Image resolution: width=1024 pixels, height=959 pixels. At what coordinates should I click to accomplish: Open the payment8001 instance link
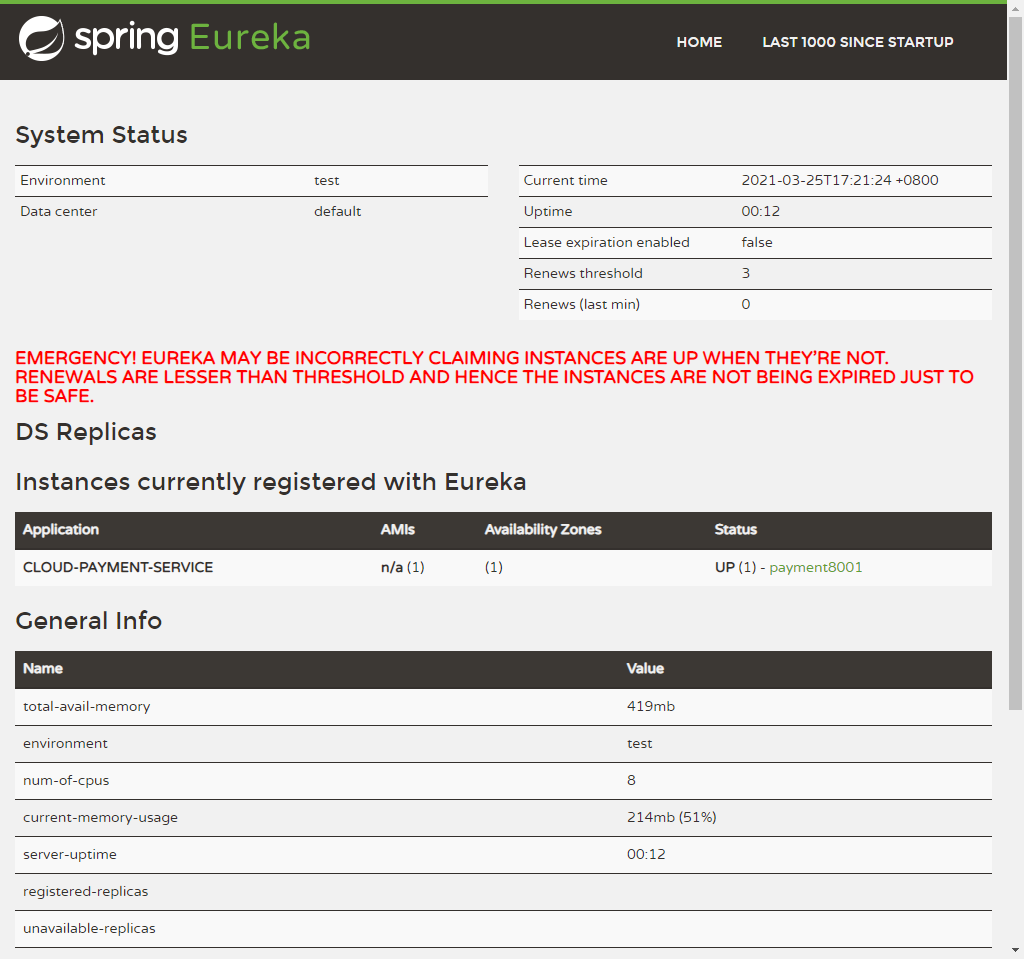816,567
